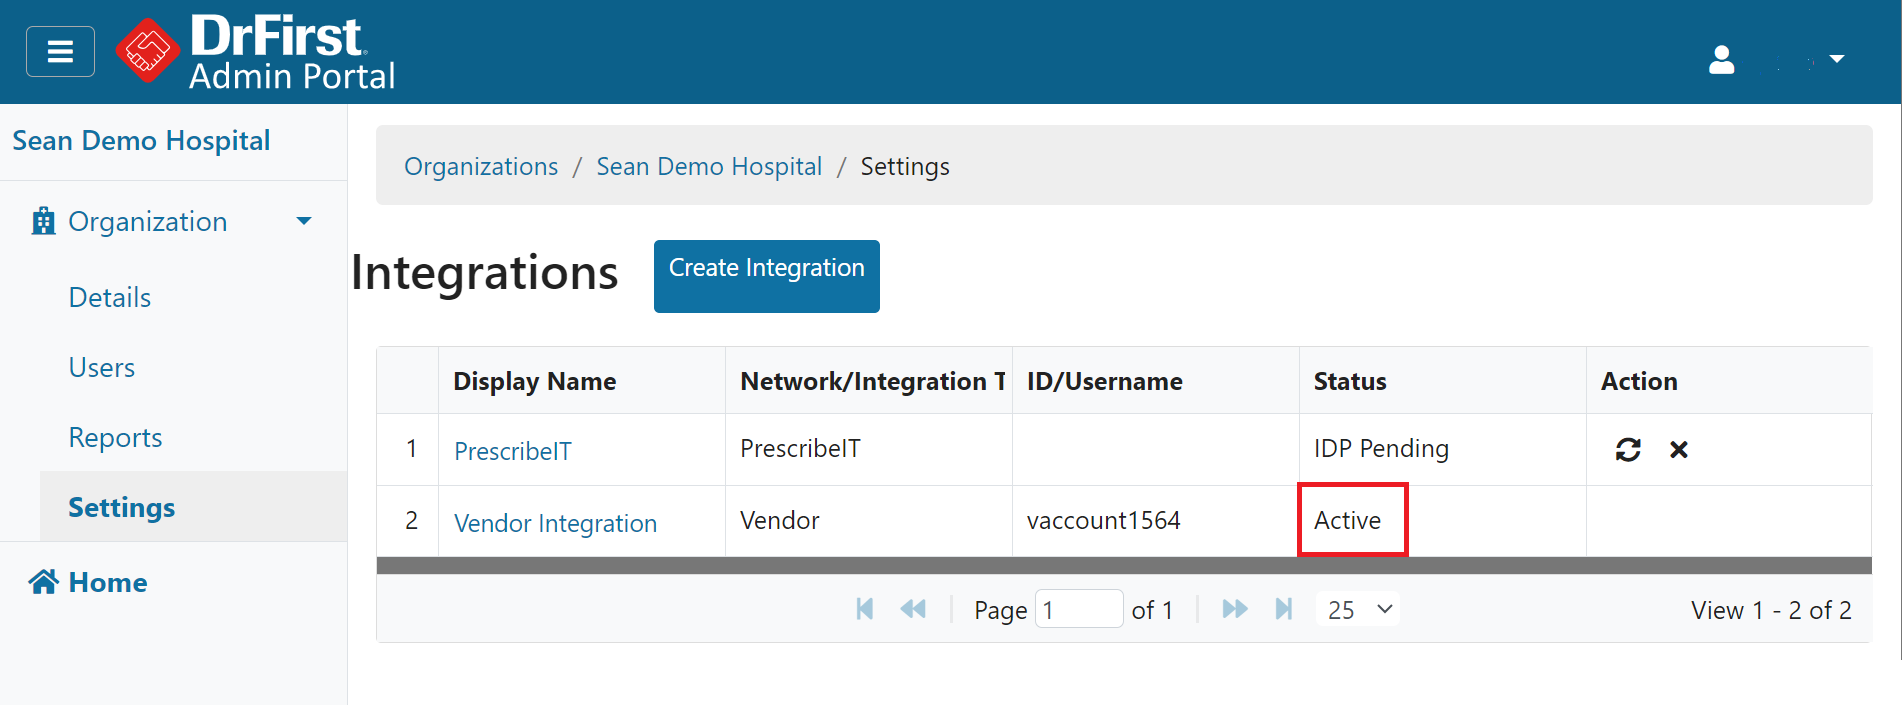Open the Vendor Integration link

click(x=555, y=523)
